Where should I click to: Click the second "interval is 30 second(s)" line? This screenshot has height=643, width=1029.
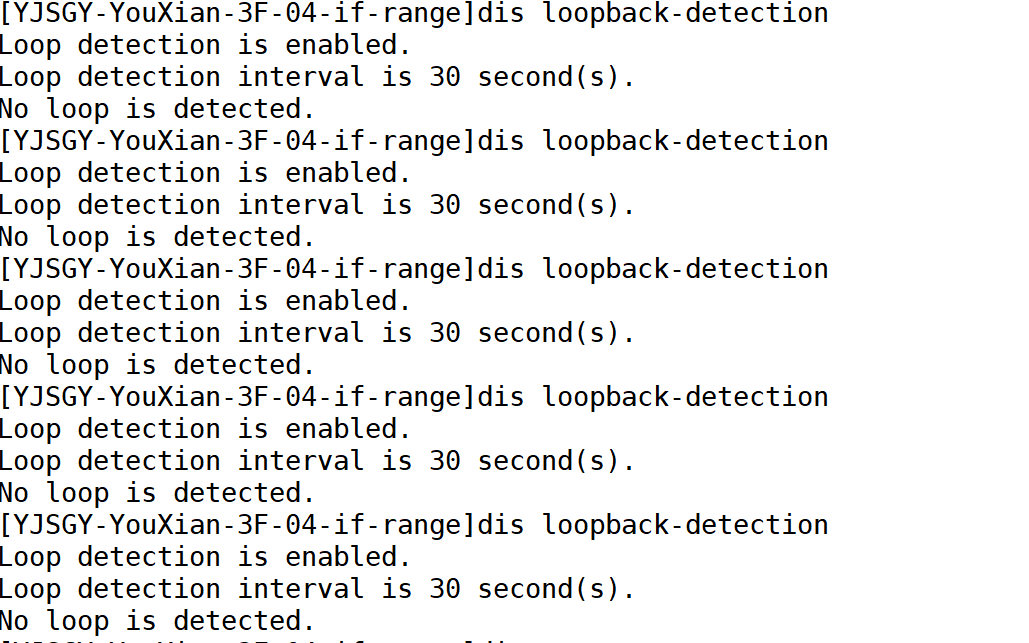[x=317, y=205]
